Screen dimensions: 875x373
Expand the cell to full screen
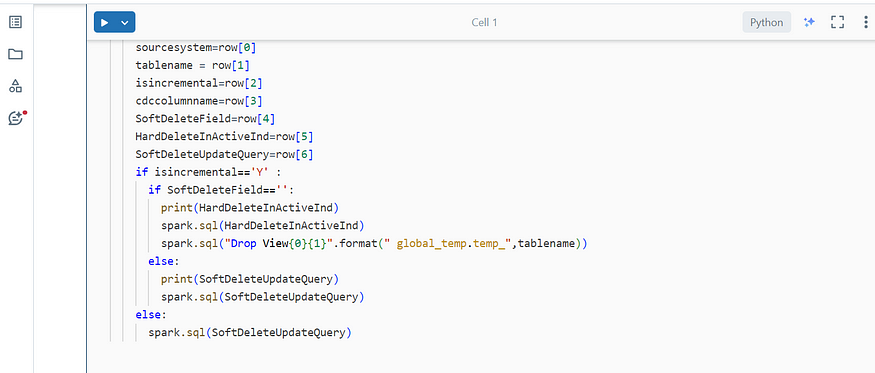[837, 22]
